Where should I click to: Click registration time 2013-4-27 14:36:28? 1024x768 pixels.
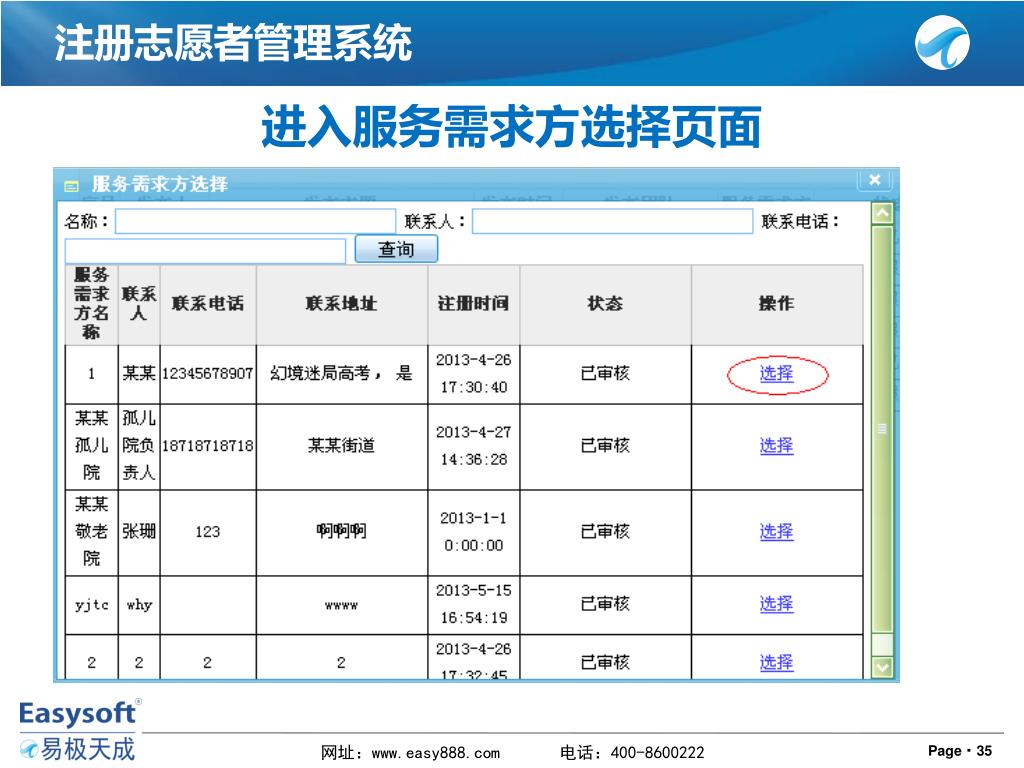(474, 446)
